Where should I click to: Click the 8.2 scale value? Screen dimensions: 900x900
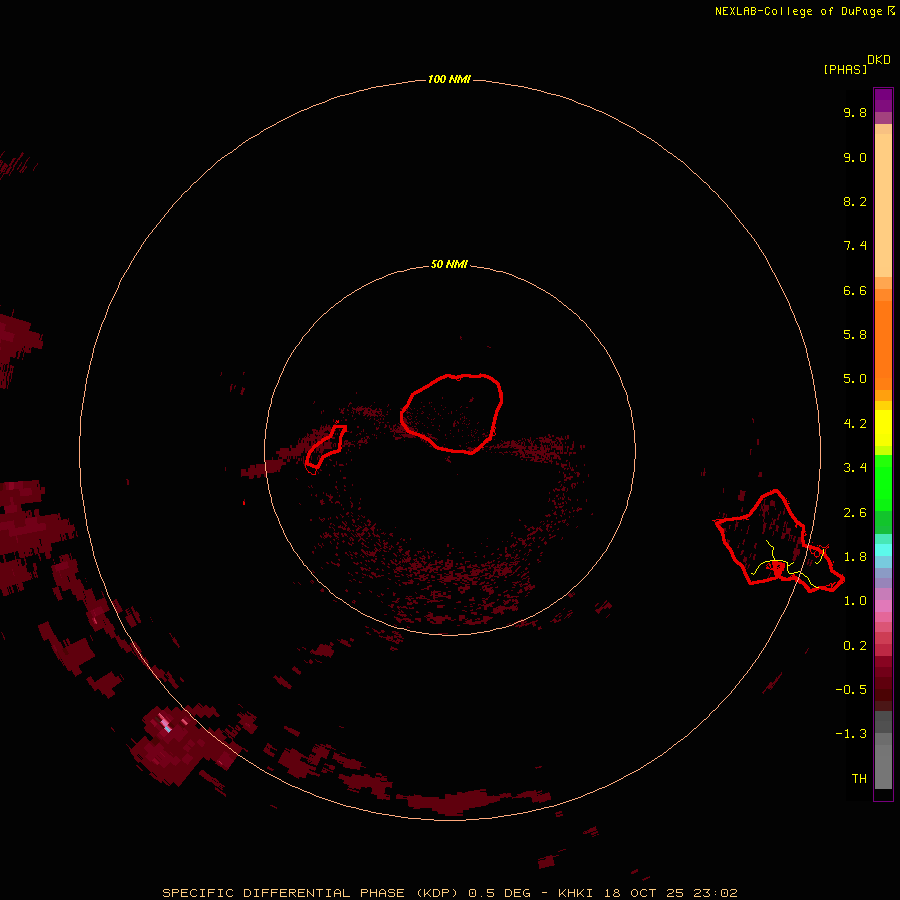pyautogui.click(x=855, y=201)
